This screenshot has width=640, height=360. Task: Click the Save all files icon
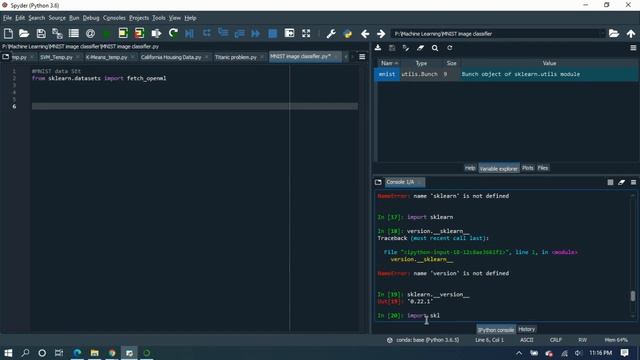click(x=57, y=33)
